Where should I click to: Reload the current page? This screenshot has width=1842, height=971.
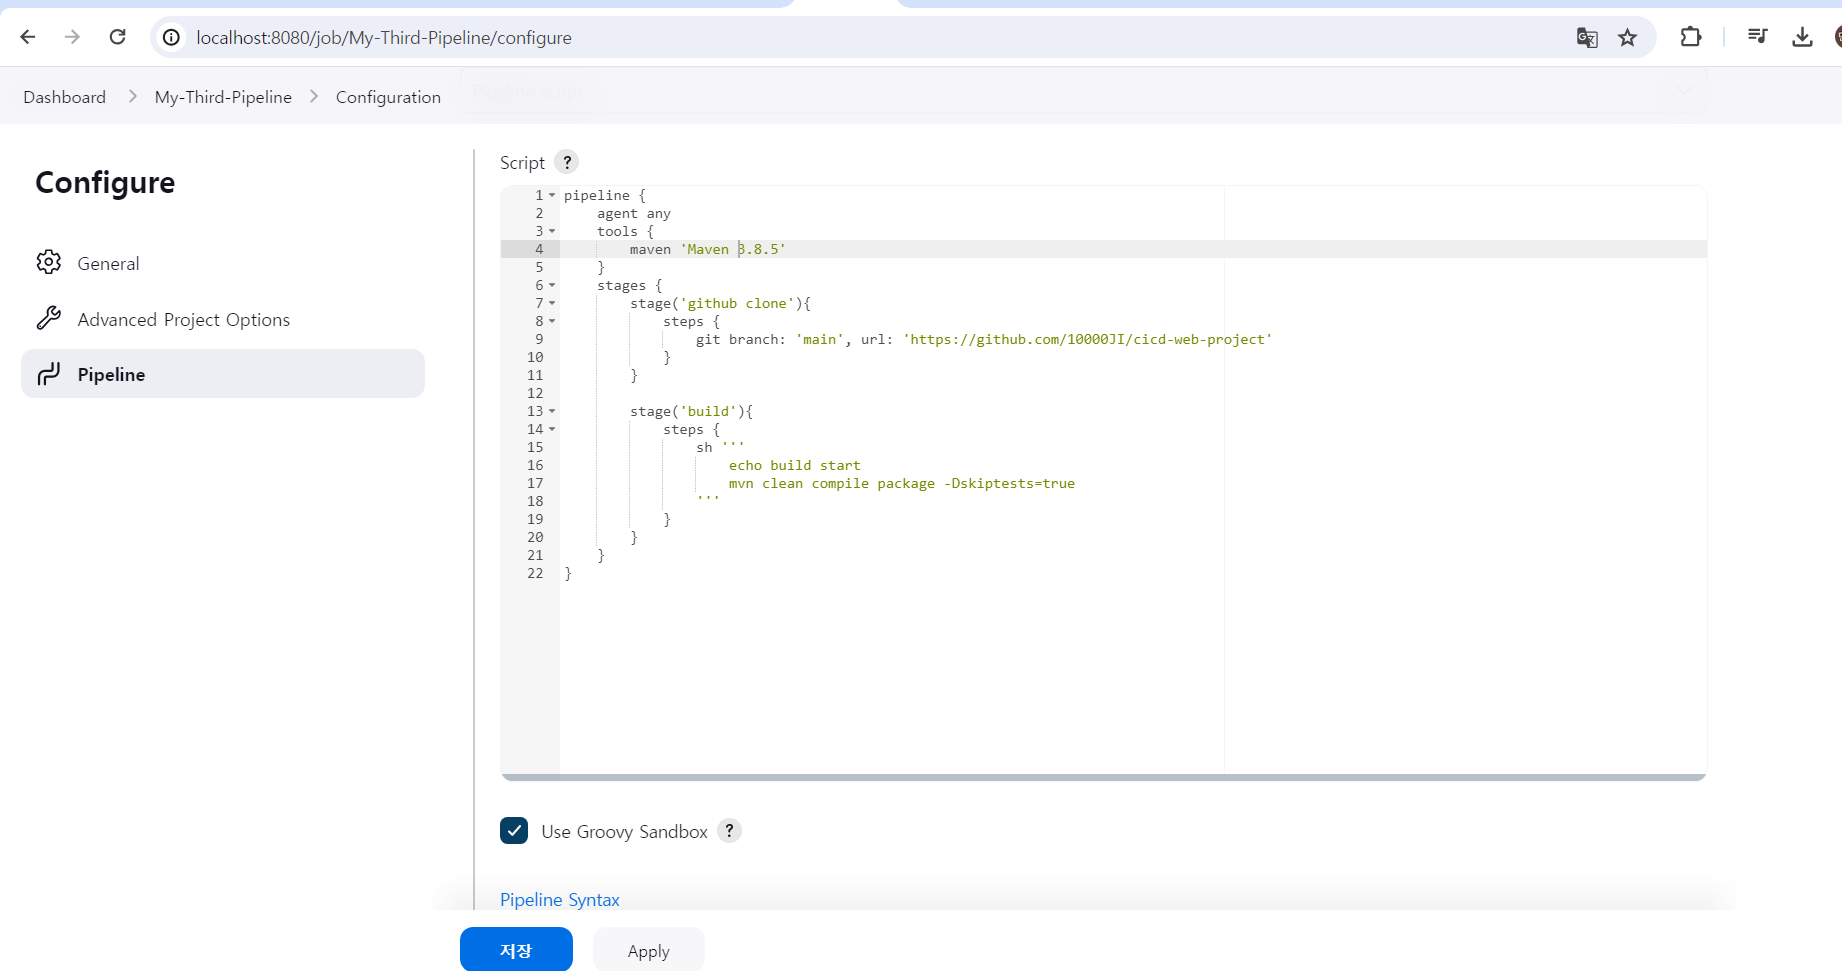point(117,37)
